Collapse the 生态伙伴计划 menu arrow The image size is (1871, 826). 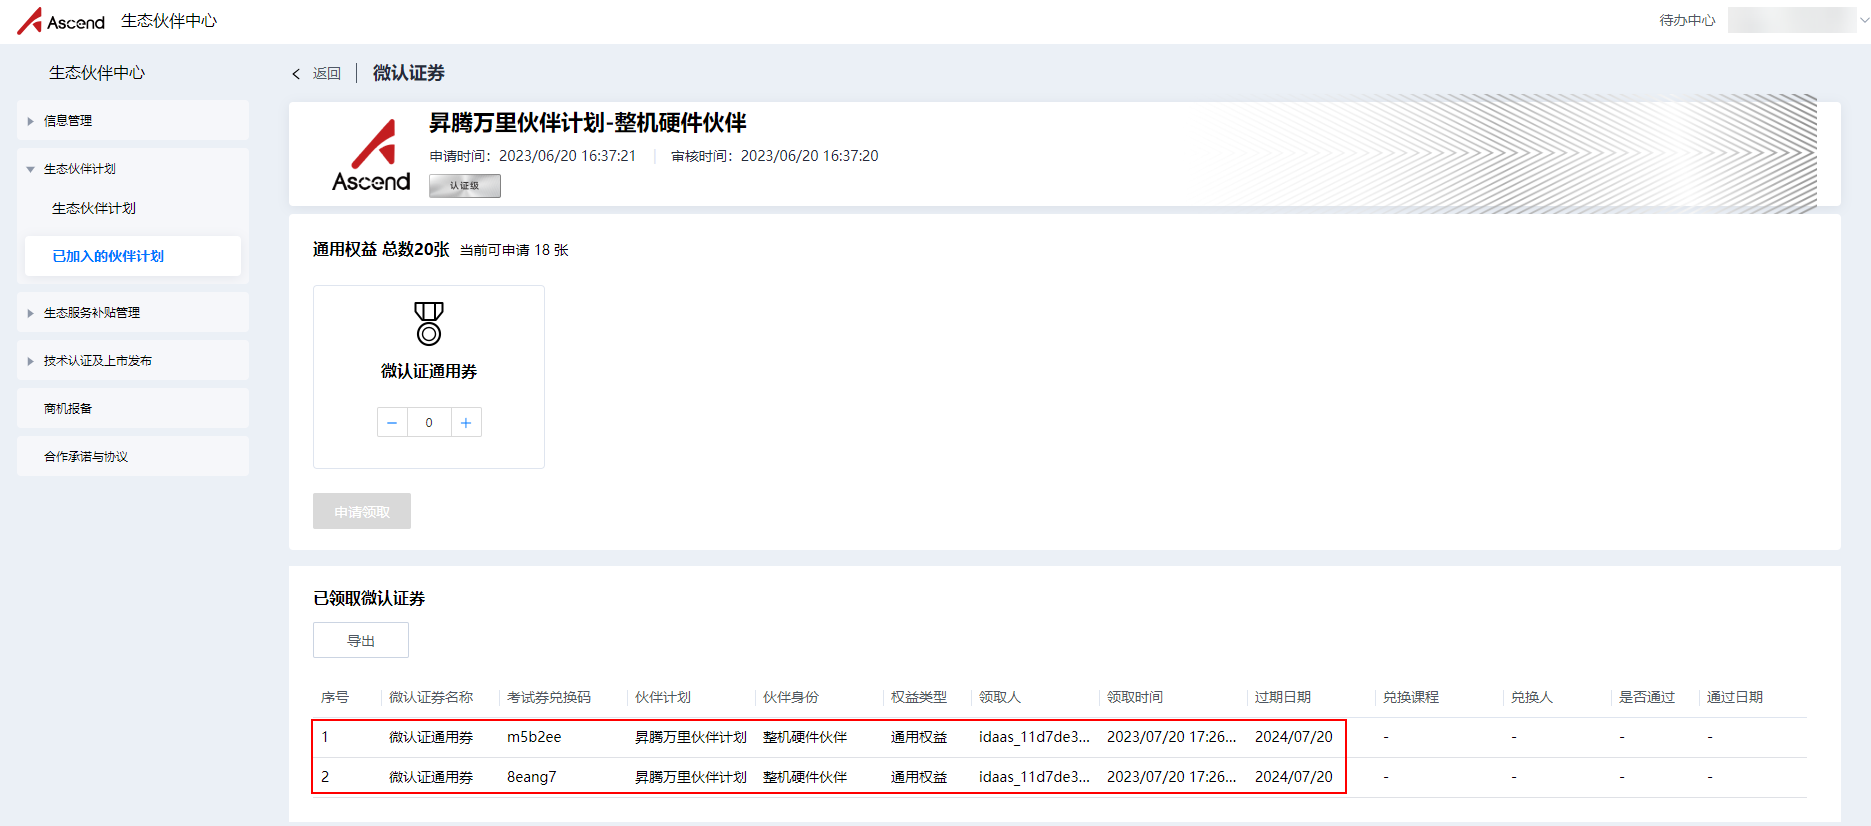point(30,169)
